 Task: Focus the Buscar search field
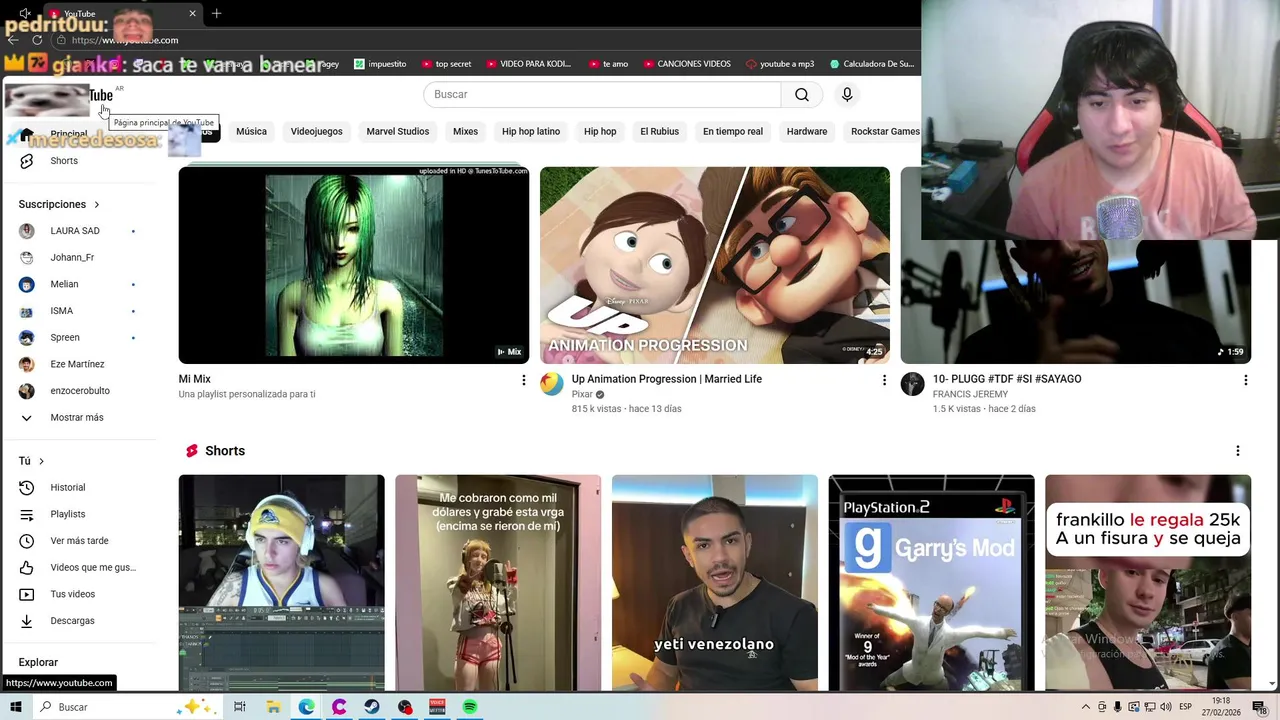pyautogui.click(x=602, y=94)
